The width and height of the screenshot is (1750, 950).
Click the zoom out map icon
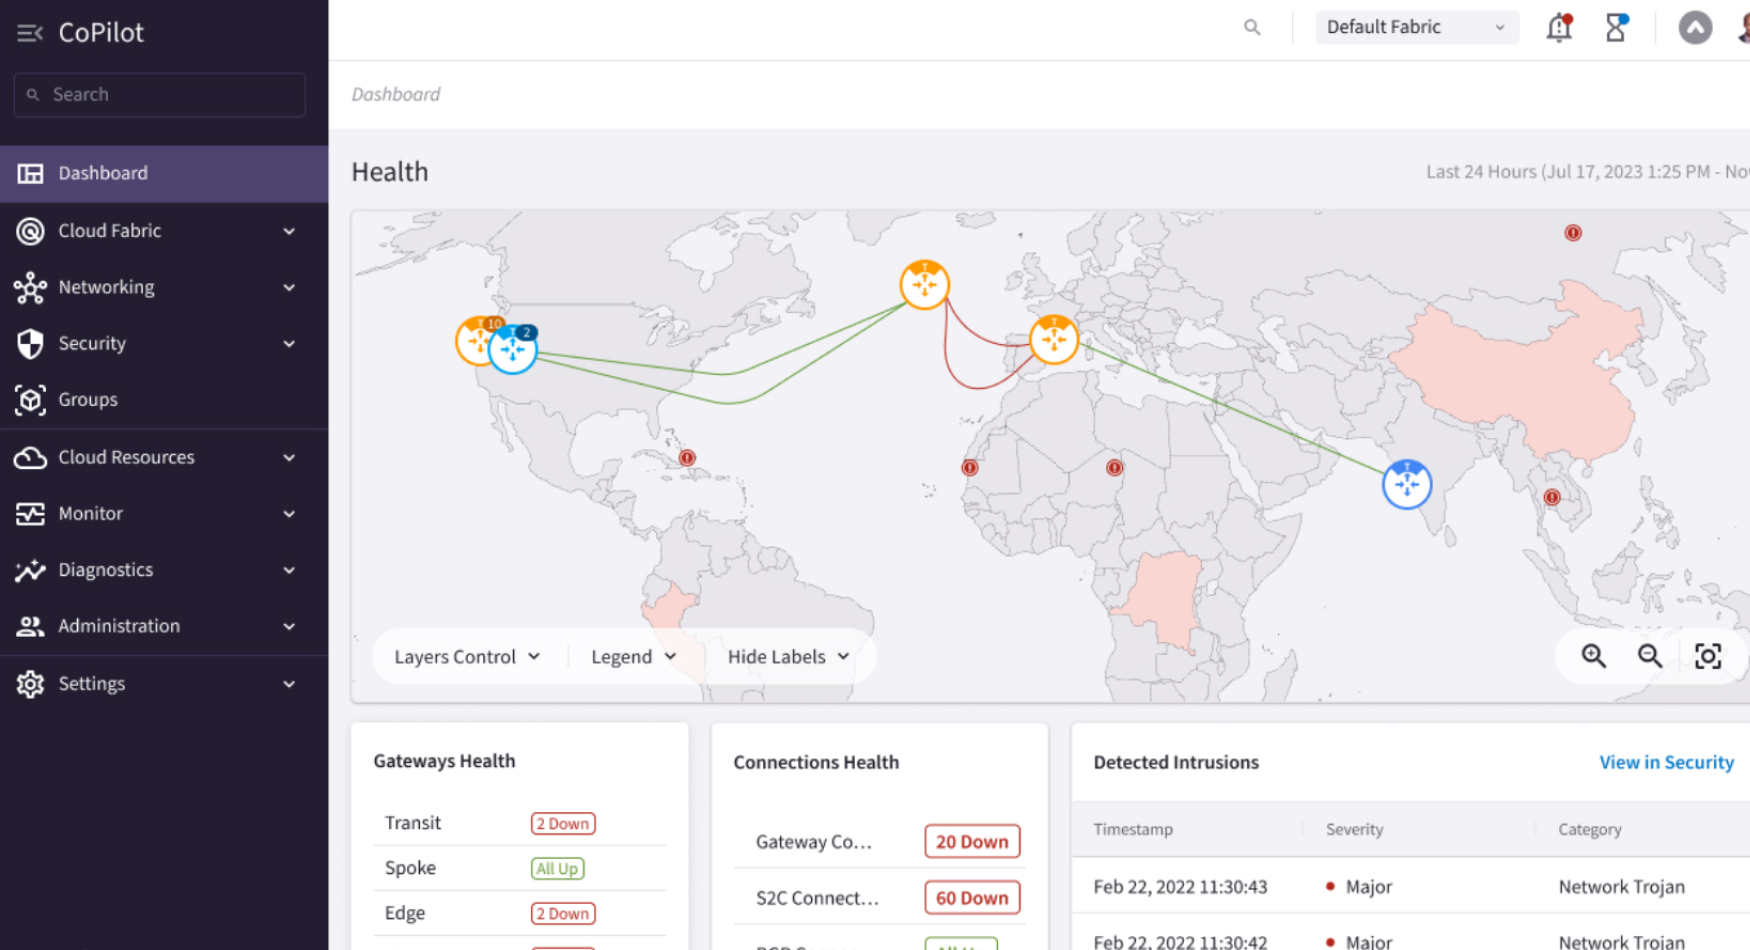(1649, 656)
